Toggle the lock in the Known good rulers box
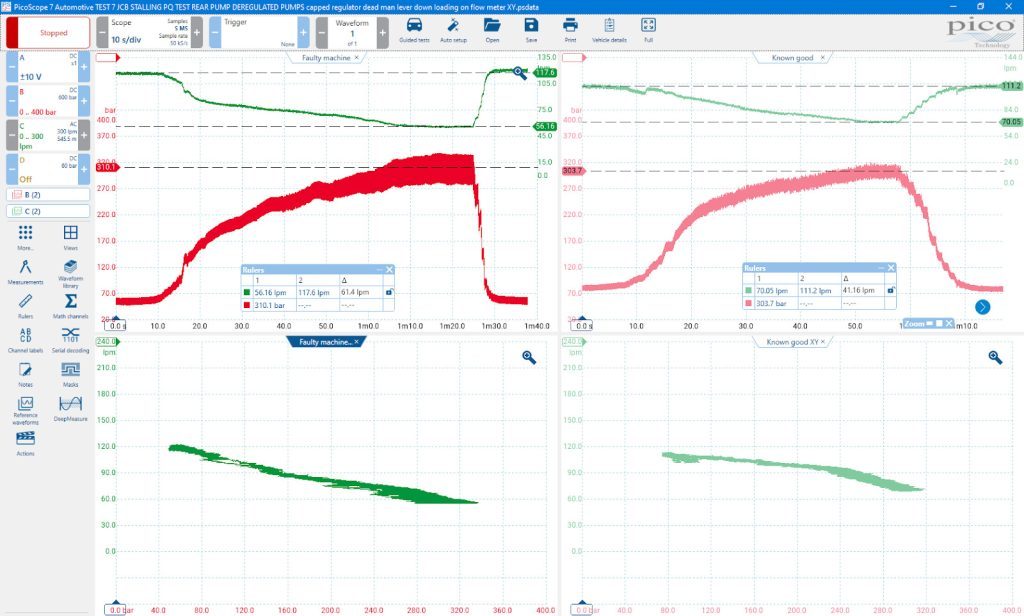1024x616 pixels. point(890,290)
